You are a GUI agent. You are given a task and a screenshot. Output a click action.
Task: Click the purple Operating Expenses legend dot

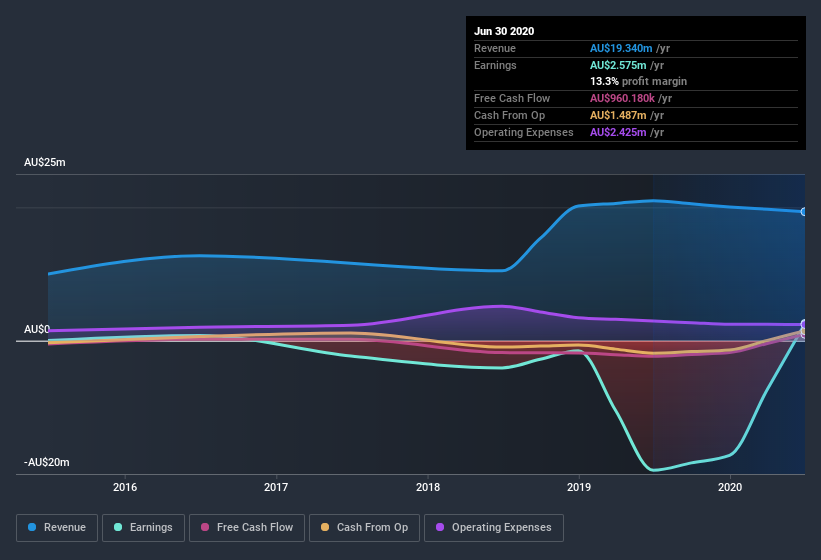tap(440, 527)
